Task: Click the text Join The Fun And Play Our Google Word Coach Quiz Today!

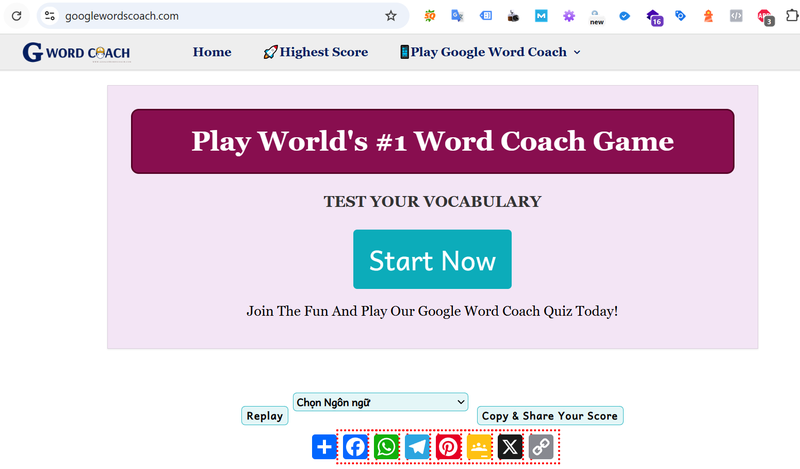Action: [433, 311]
